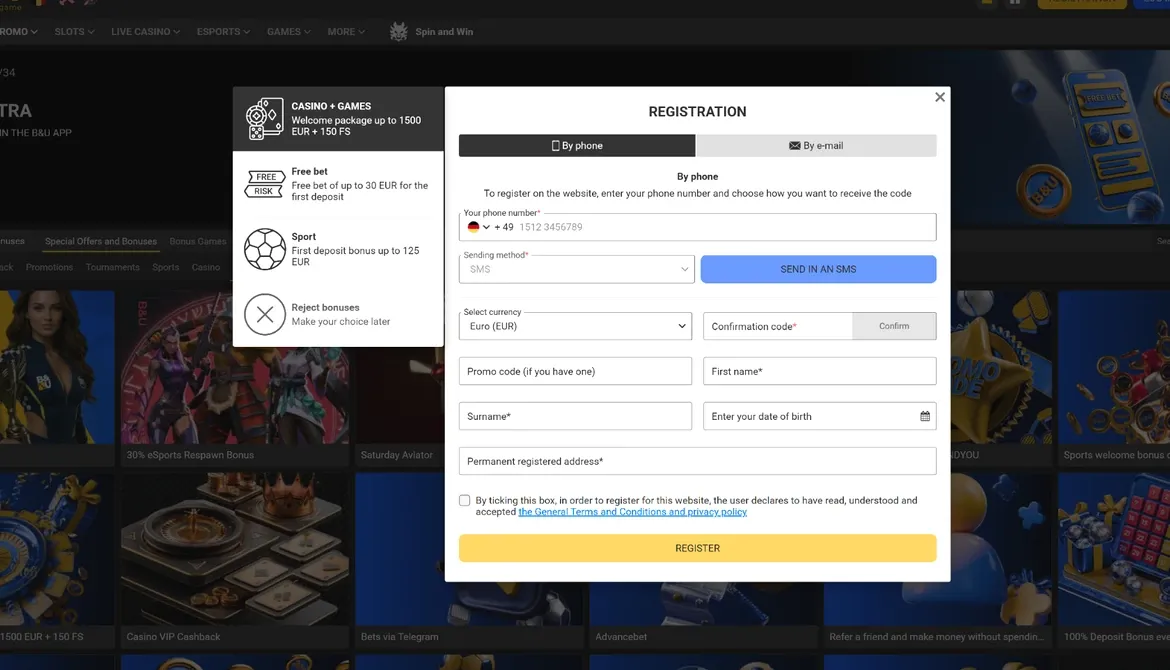The height and width of the screenshot is (670, 1170).
Task: Expand the GAMES menu
Action: pos(289,31)
